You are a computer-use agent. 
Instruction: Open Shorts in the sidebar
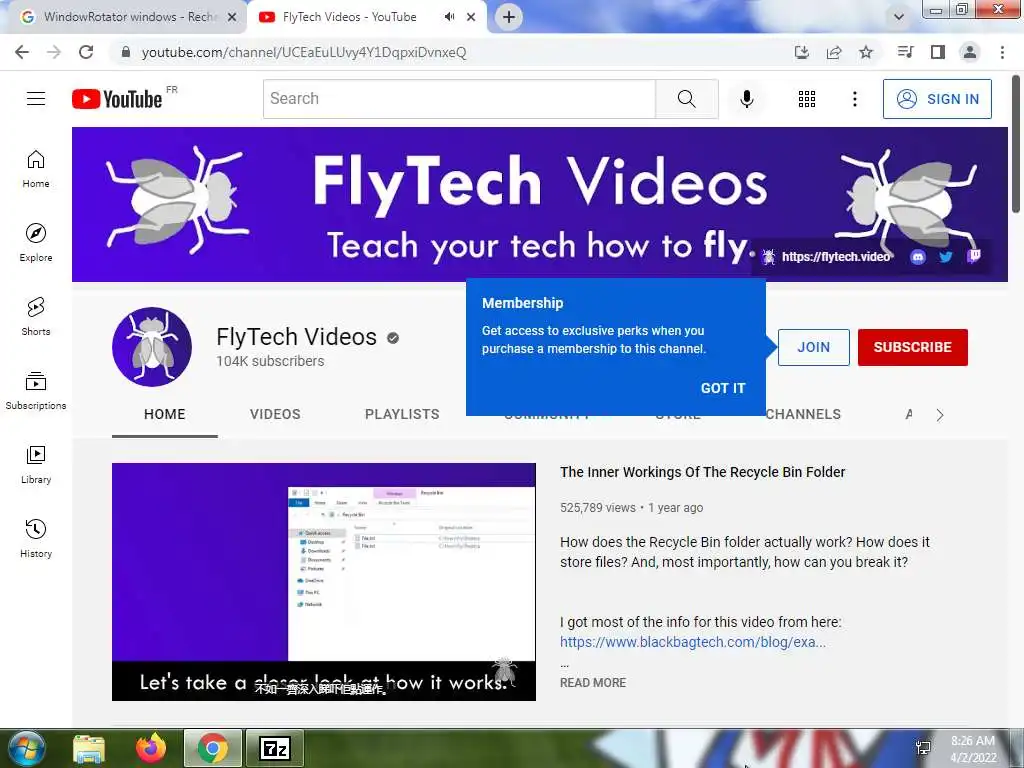pyautogui.click(x=36, y=316)
